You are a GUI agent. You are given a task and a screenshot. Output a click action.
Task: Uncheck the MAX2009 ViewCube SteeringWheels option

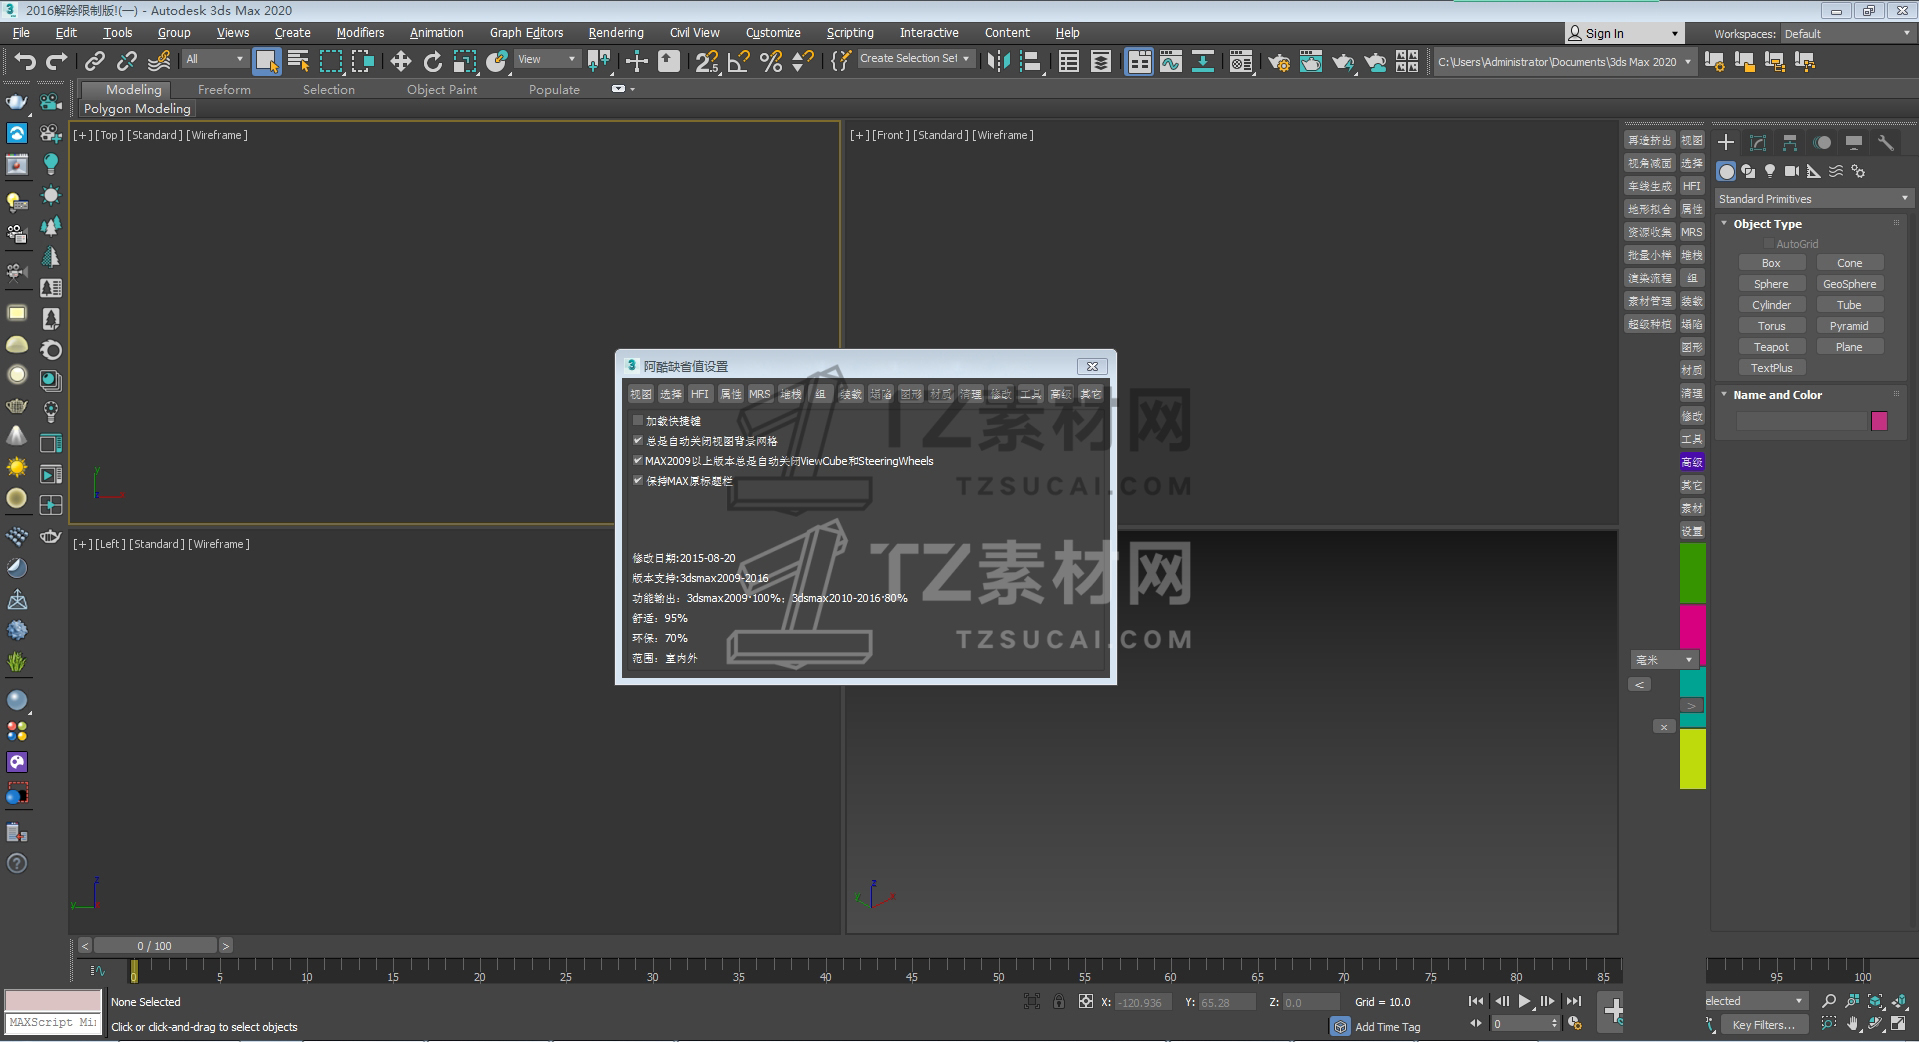(638, 461)
